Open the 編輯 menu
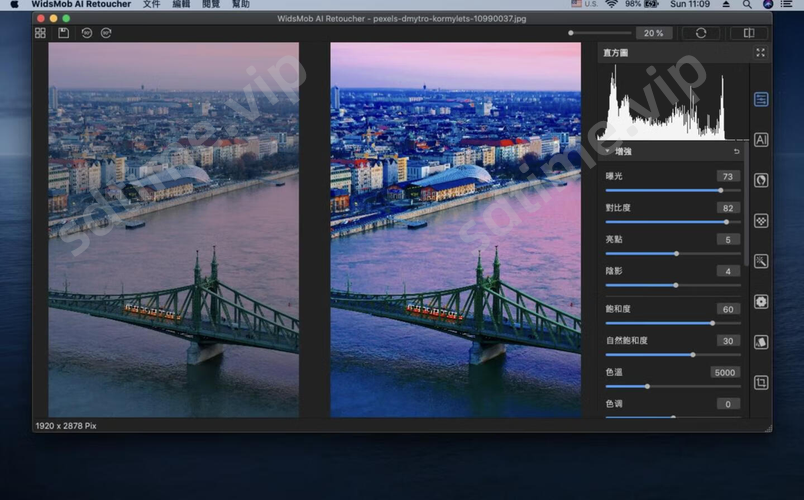 point(181,5)
